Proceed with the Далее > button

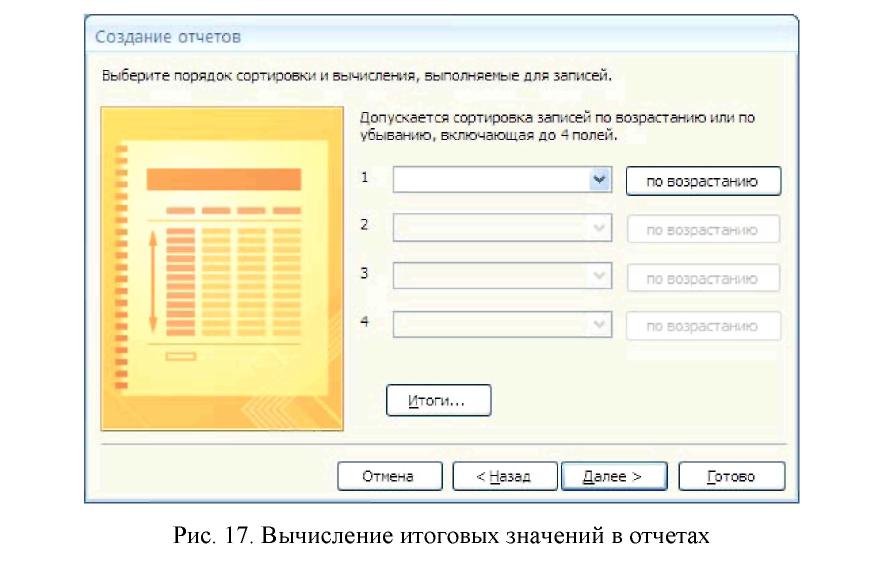(614, 477)
